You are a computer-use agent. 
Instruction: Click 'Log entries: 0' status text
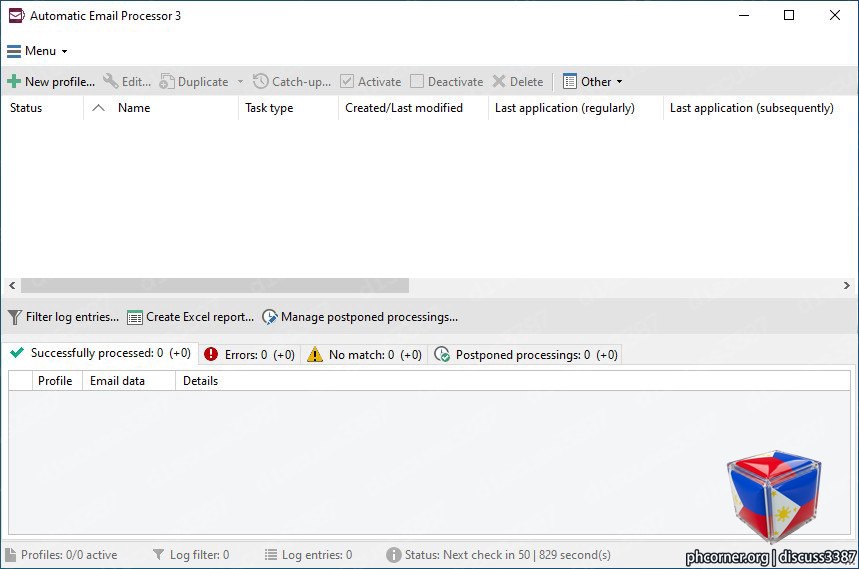(317, 555)
